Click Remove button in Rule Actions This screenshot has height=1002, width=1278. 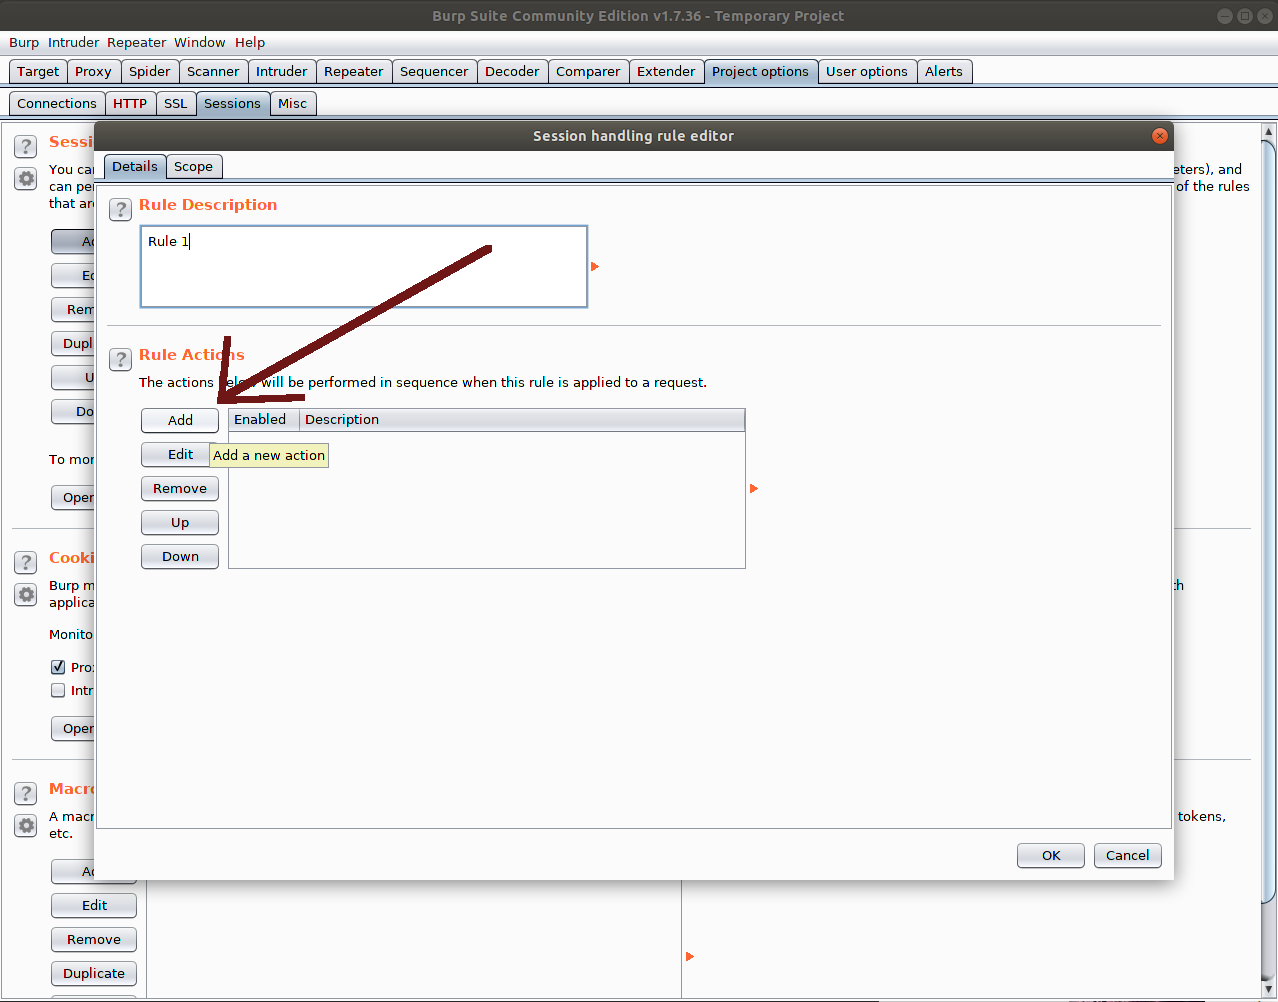(x=180, y=489)
